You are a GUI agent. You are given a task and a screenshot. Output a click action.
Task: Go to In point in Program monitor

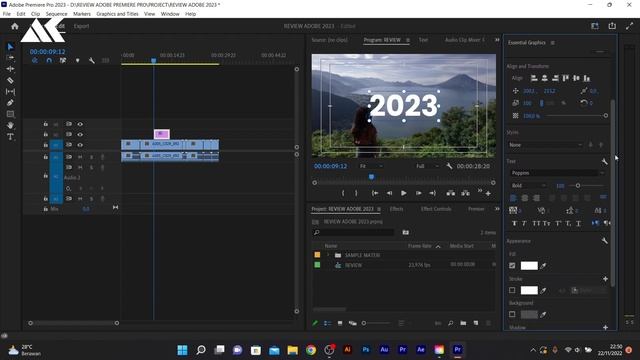[375, 193]
